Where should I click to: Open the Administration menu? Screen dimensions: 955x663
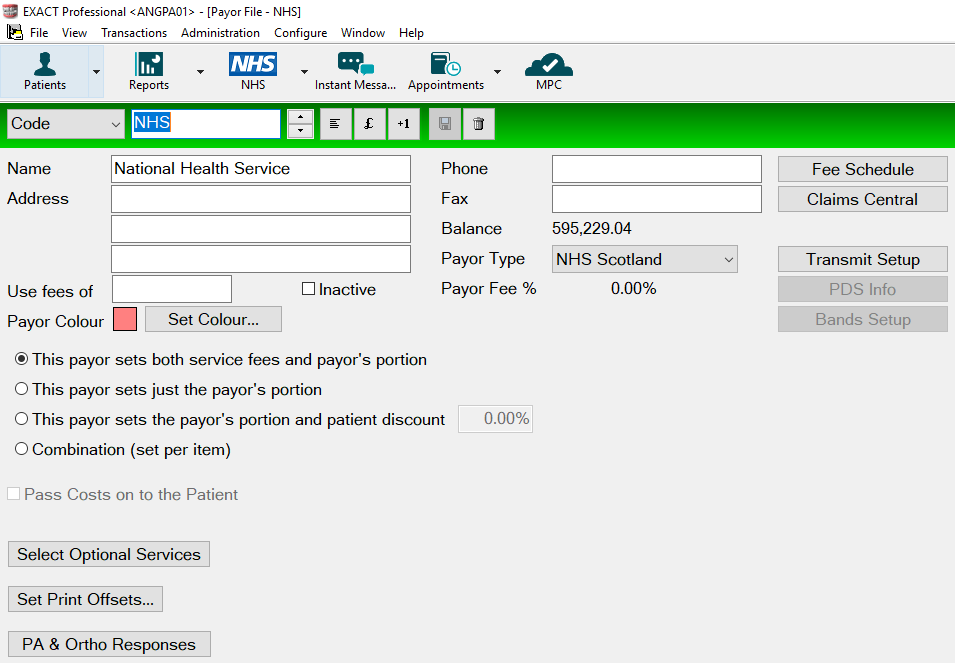[x=220, y=33]
